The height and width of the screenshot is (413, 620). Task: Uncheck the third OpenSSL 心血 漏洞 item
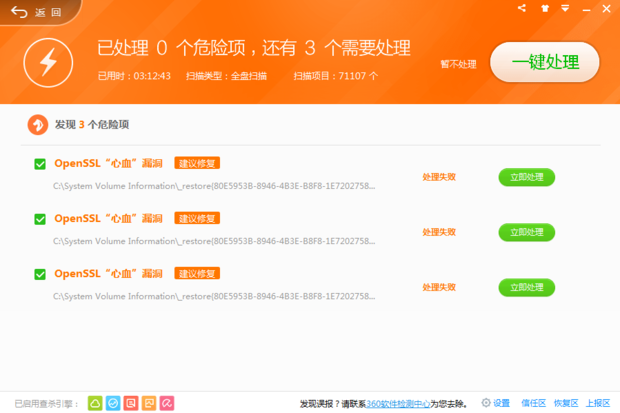point(40,274)
